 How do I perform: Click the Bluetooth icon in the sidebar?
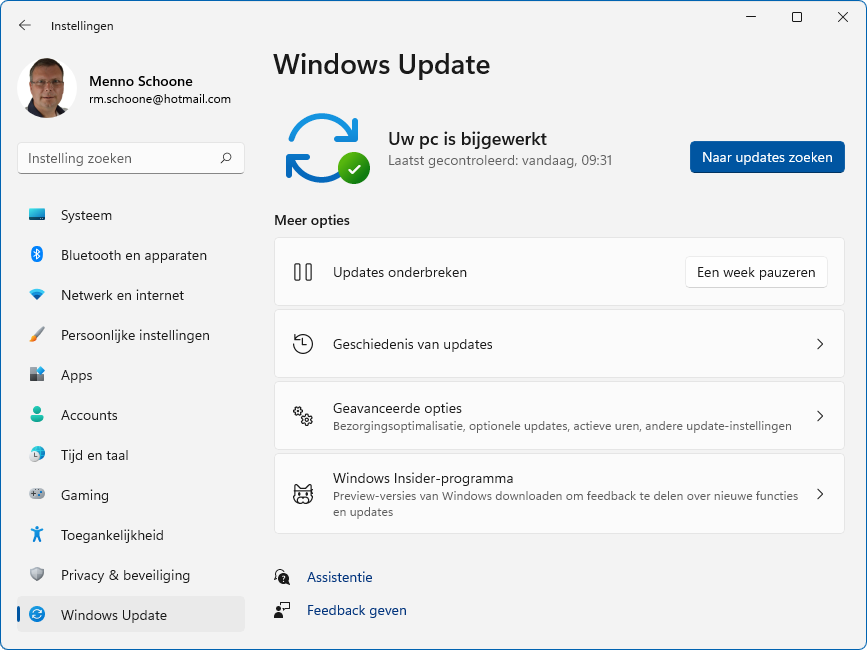[37, 254]
